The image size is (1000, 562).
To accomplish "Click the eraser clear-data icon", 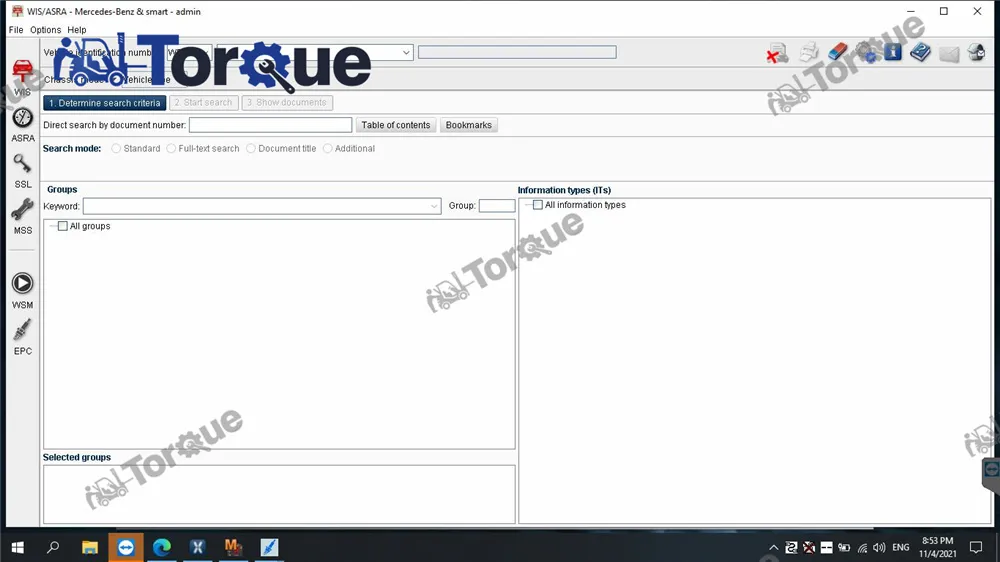I will (837, 52).
